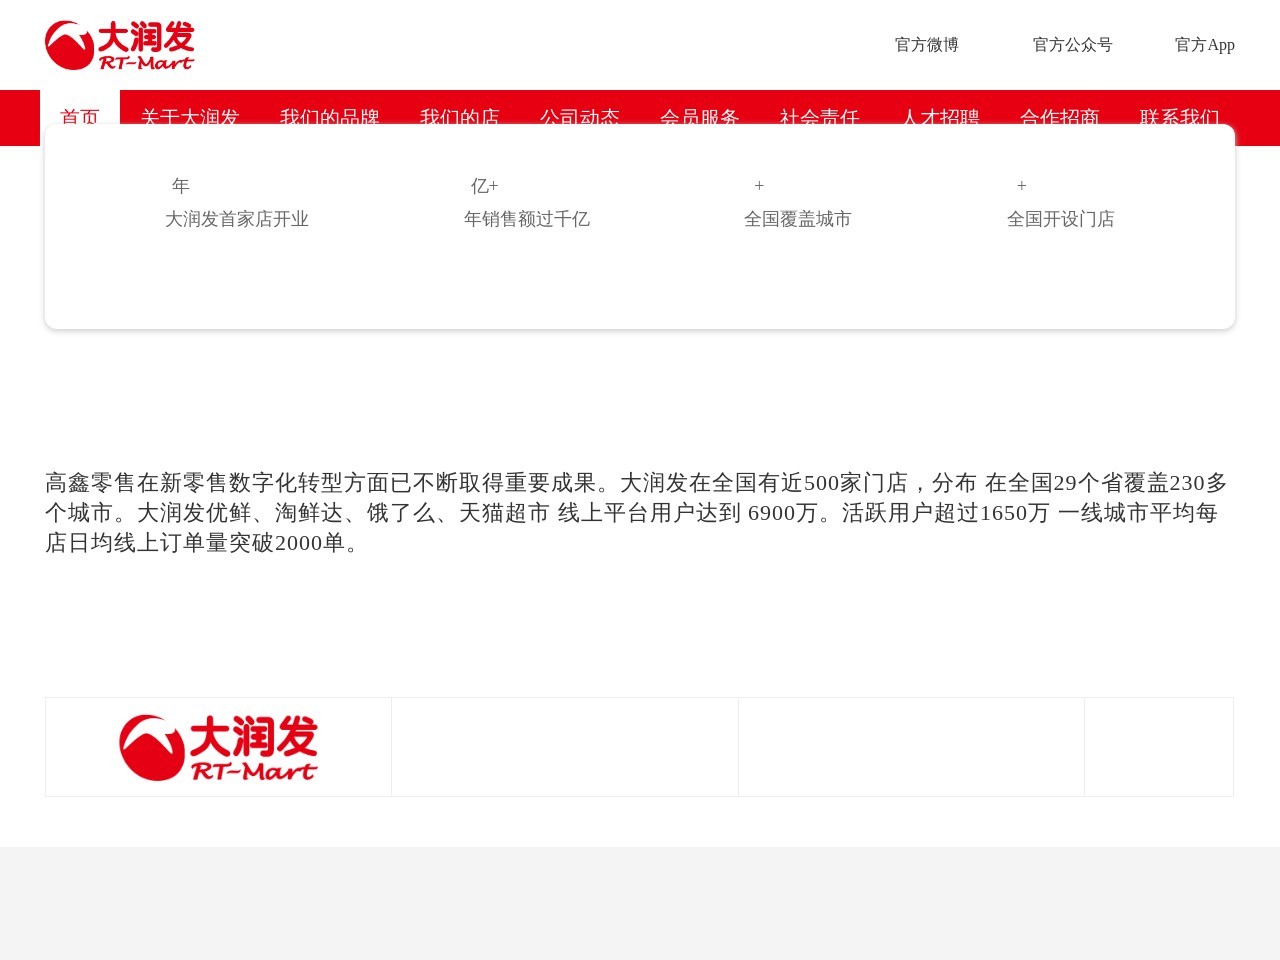Click the 大润发首家店开业 statistic text

(x=237, y=219)
